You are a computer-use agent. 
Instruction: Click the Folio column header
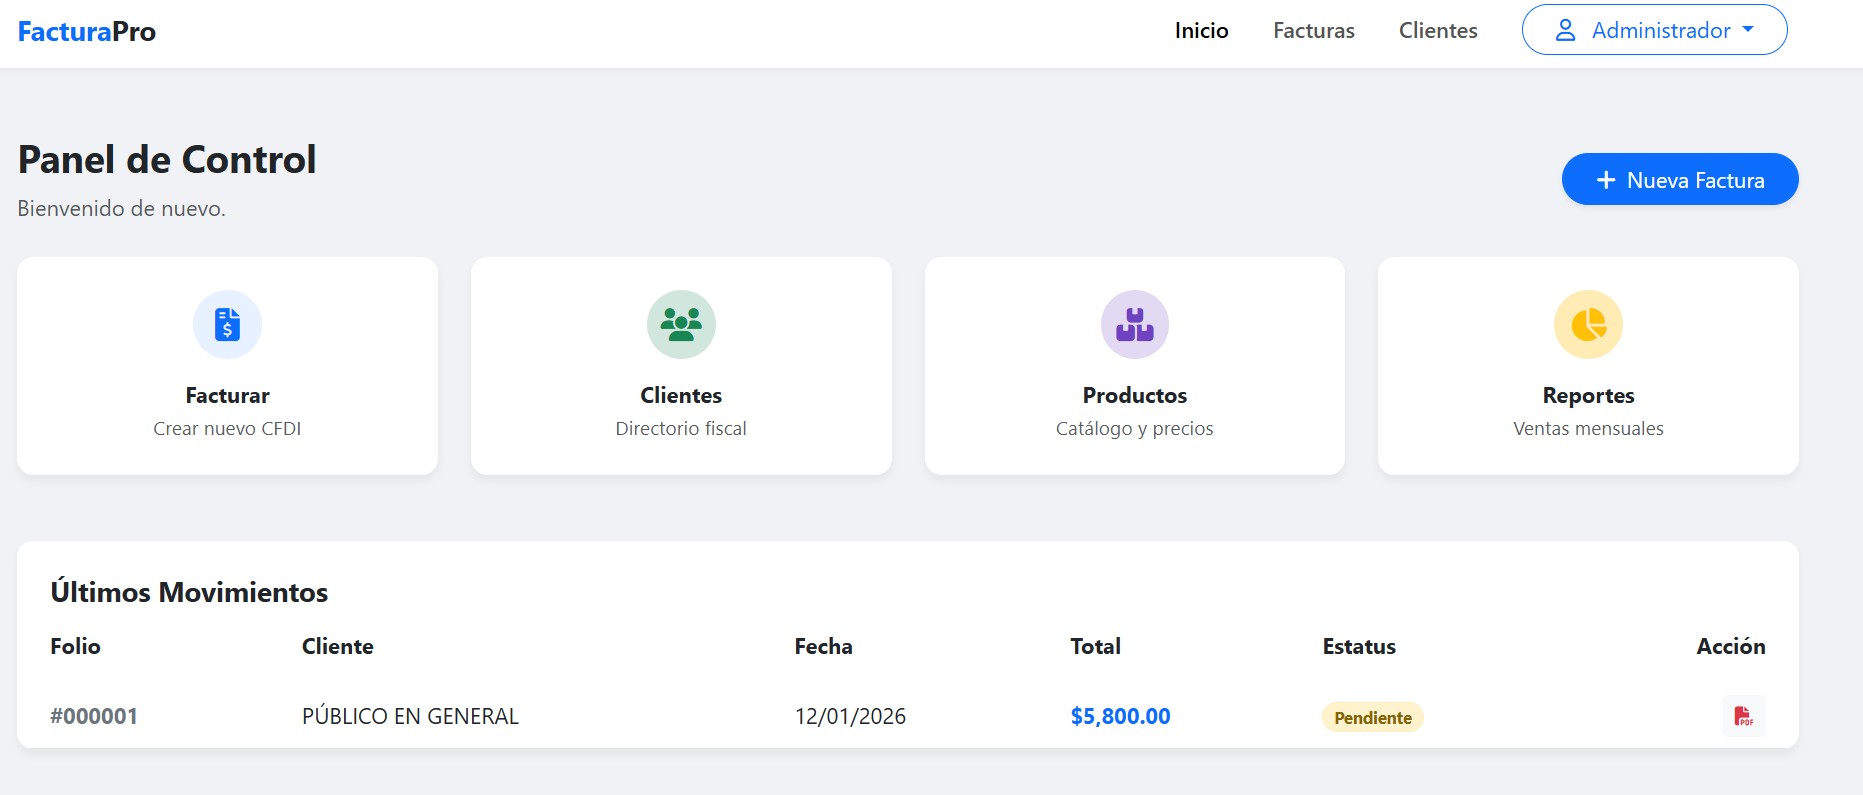tap(75, 646)
